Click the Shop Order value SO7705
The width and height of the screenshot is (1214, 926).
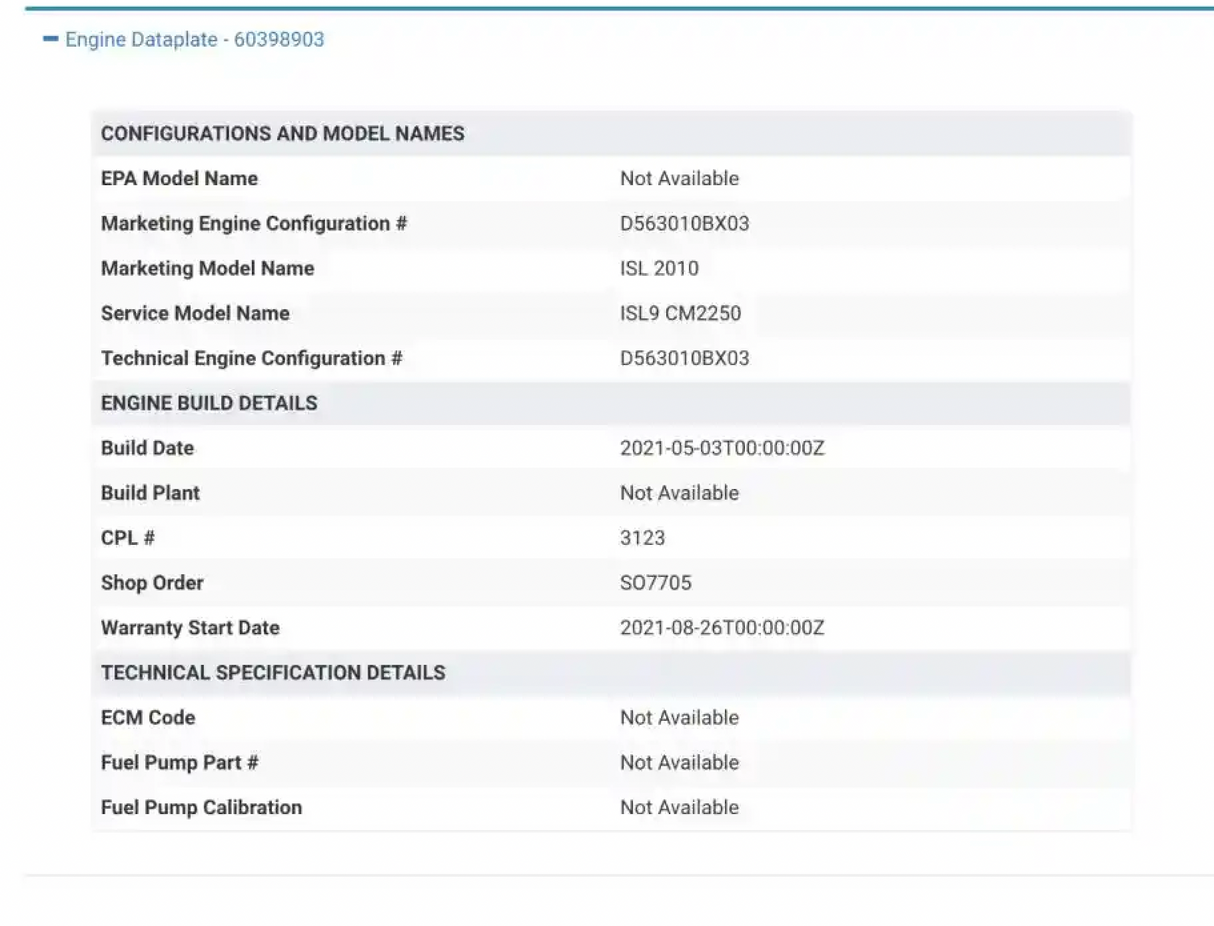(x=655, y=583)
